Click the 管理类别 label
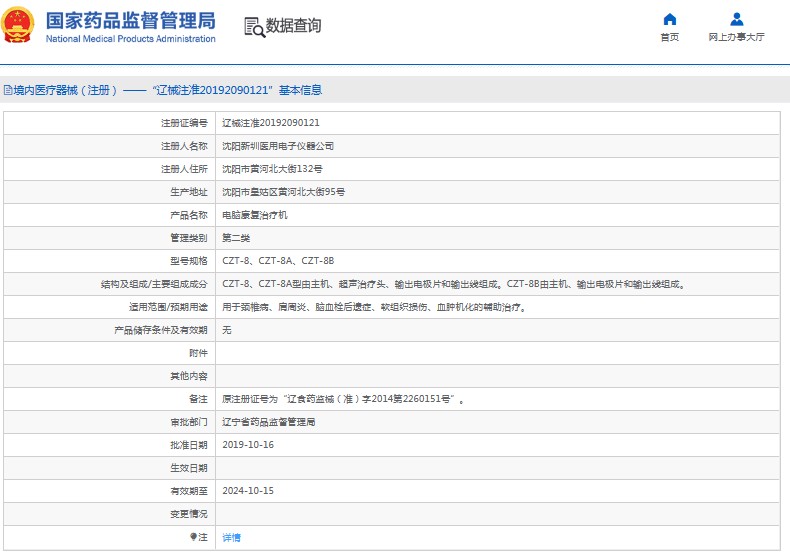 [x=189, y=238]
